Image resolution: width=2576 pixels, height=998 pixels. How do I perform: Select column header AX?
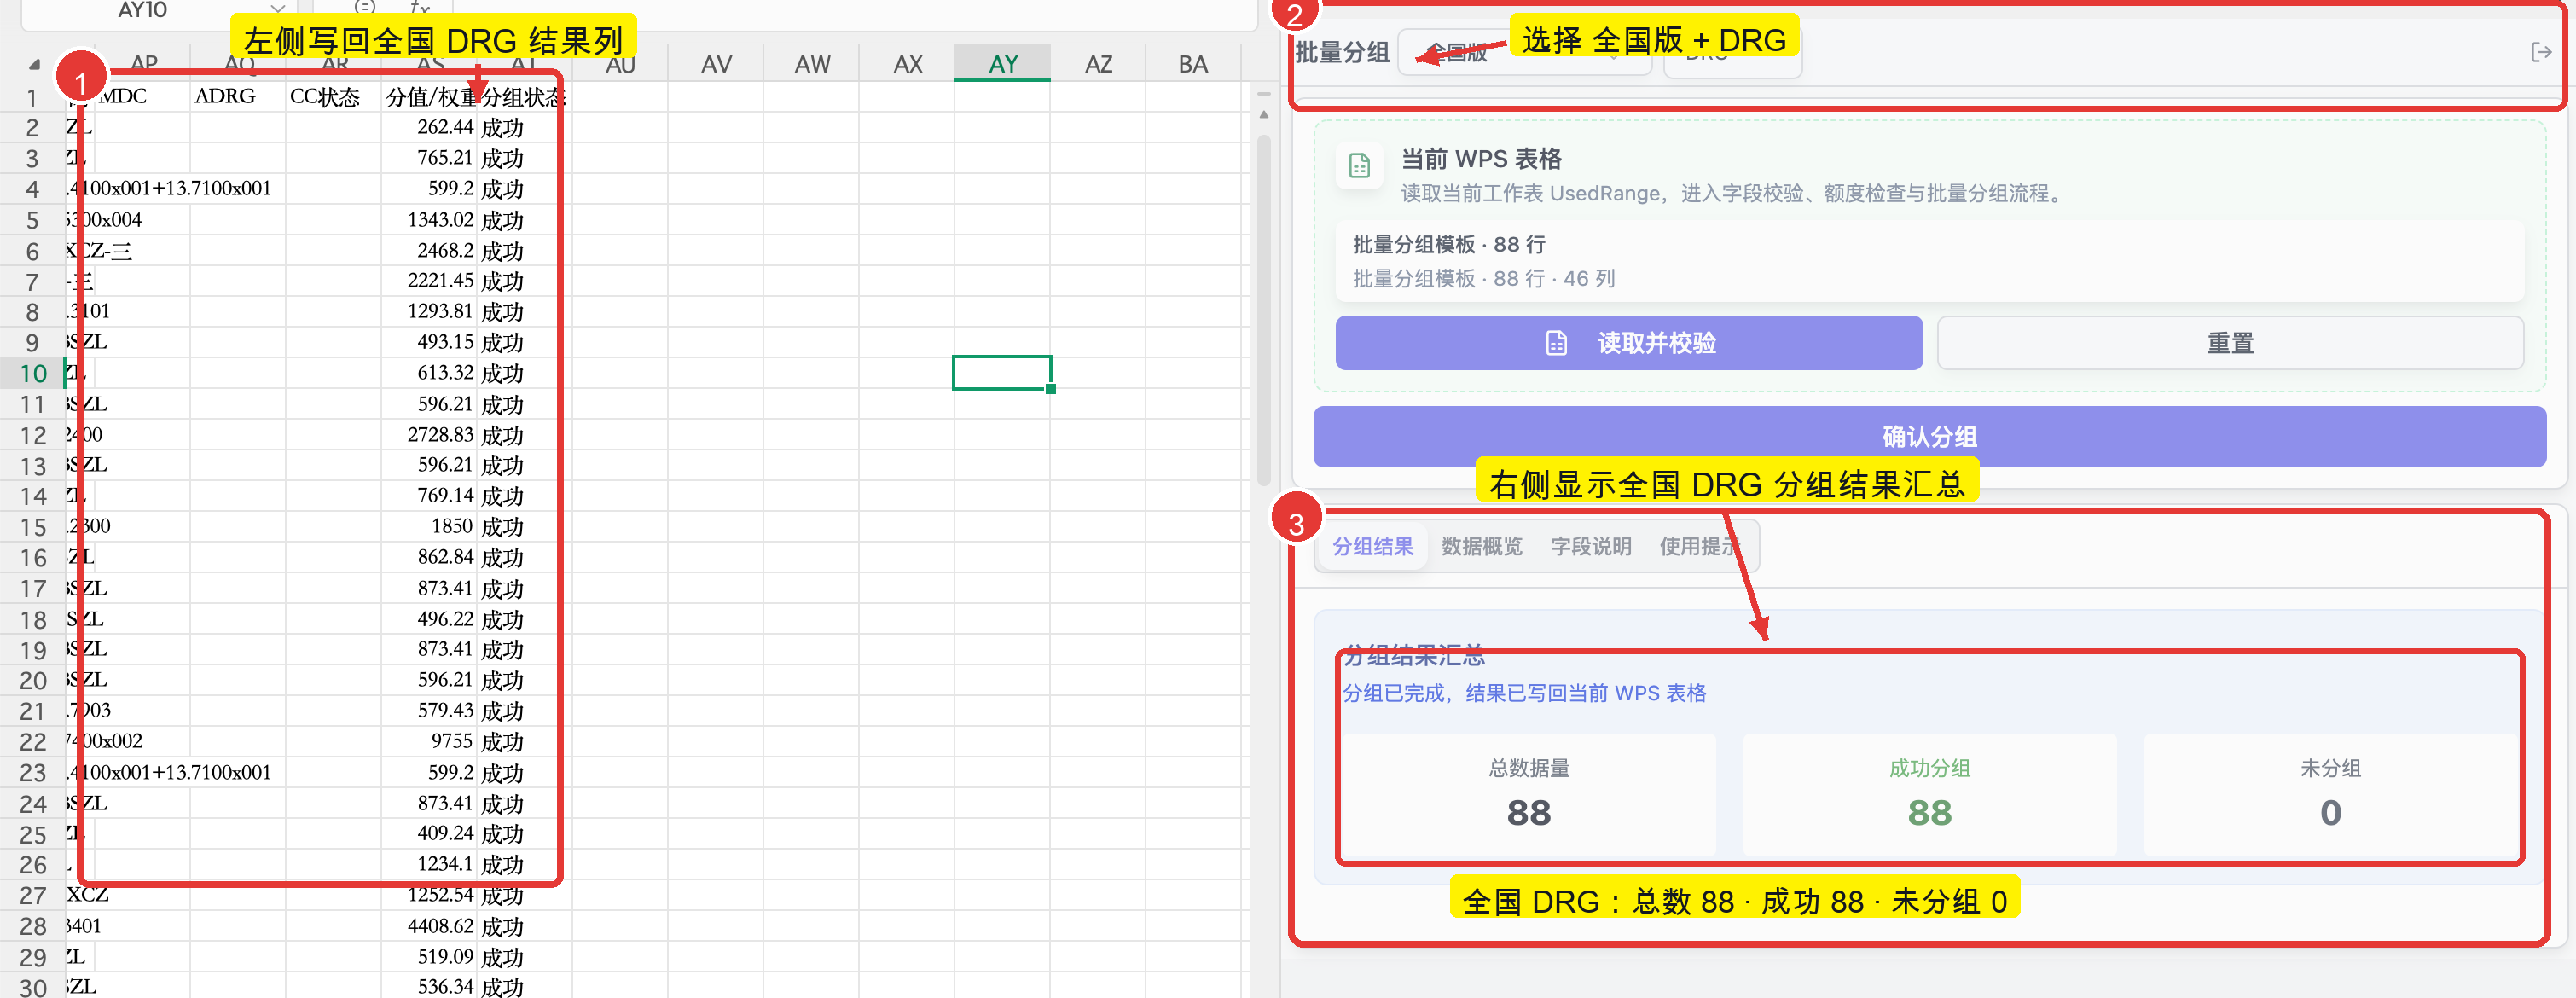pyautogui.click(x=907, y=64)
